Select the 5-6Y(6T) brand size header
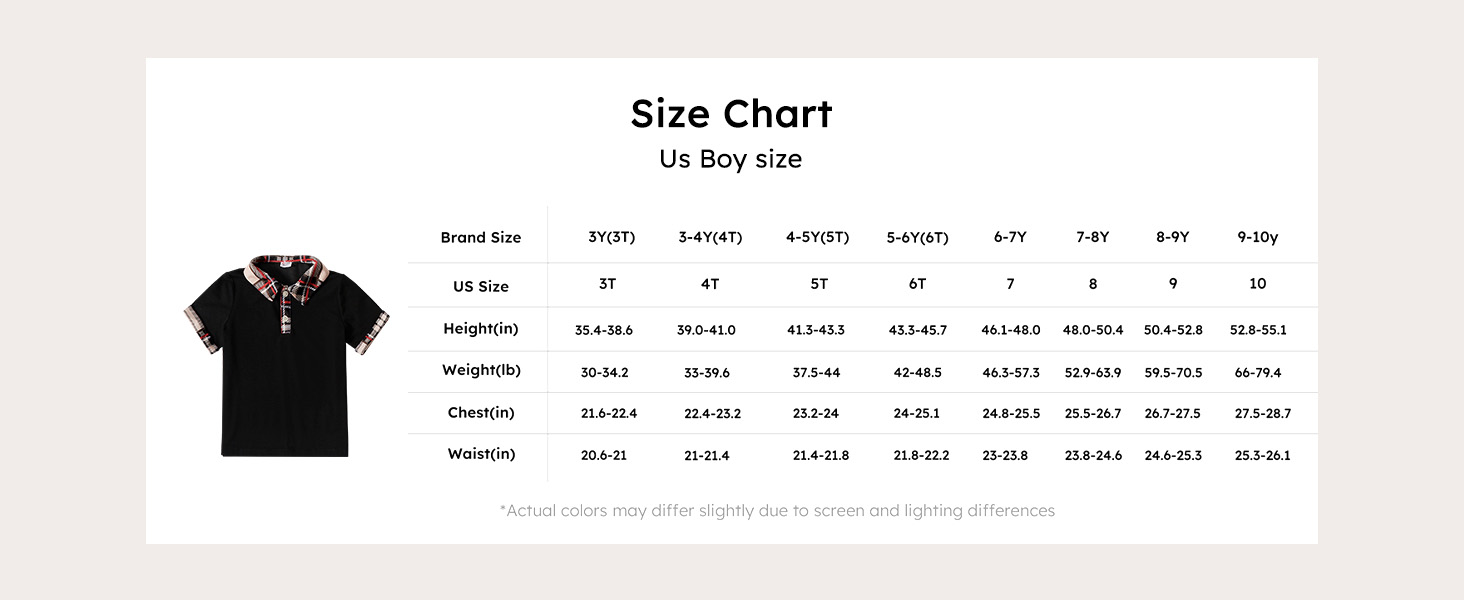 point(917,238)
